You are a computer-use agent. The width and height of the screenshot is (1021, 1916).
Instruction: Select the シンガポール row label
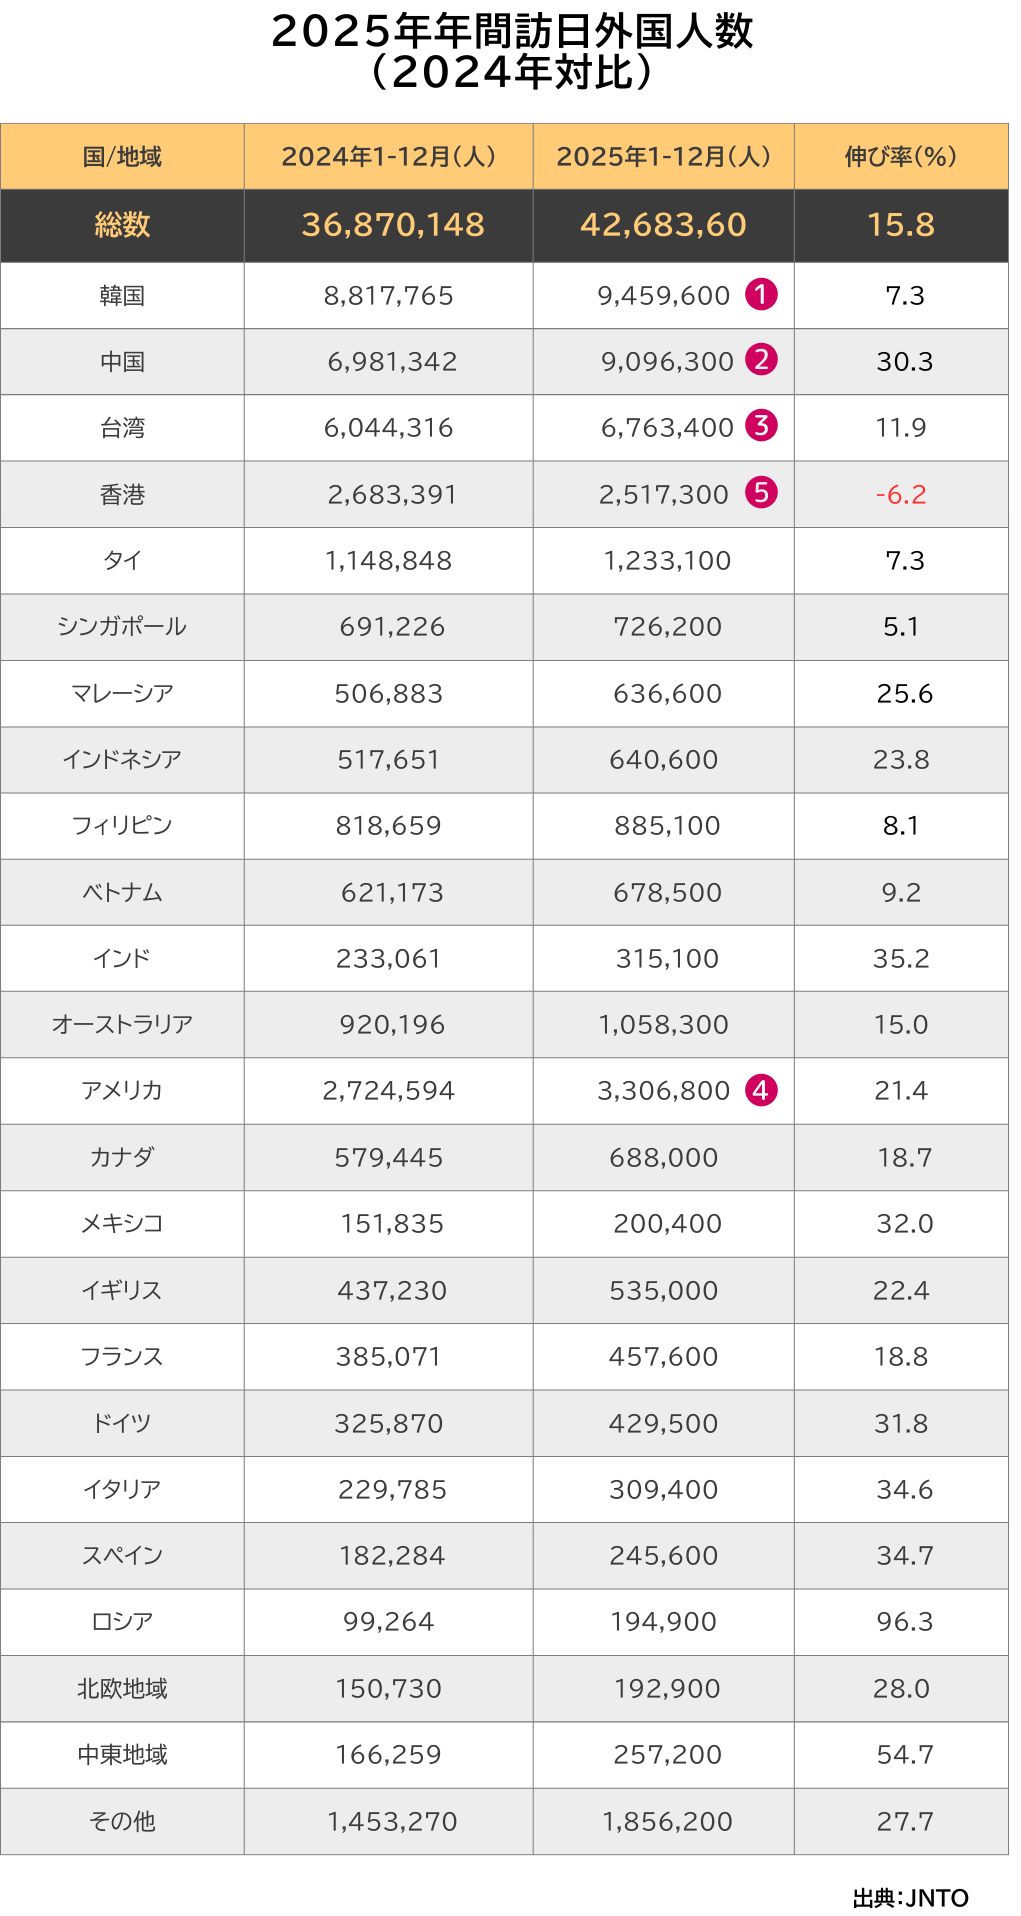[x=122, y=627]
